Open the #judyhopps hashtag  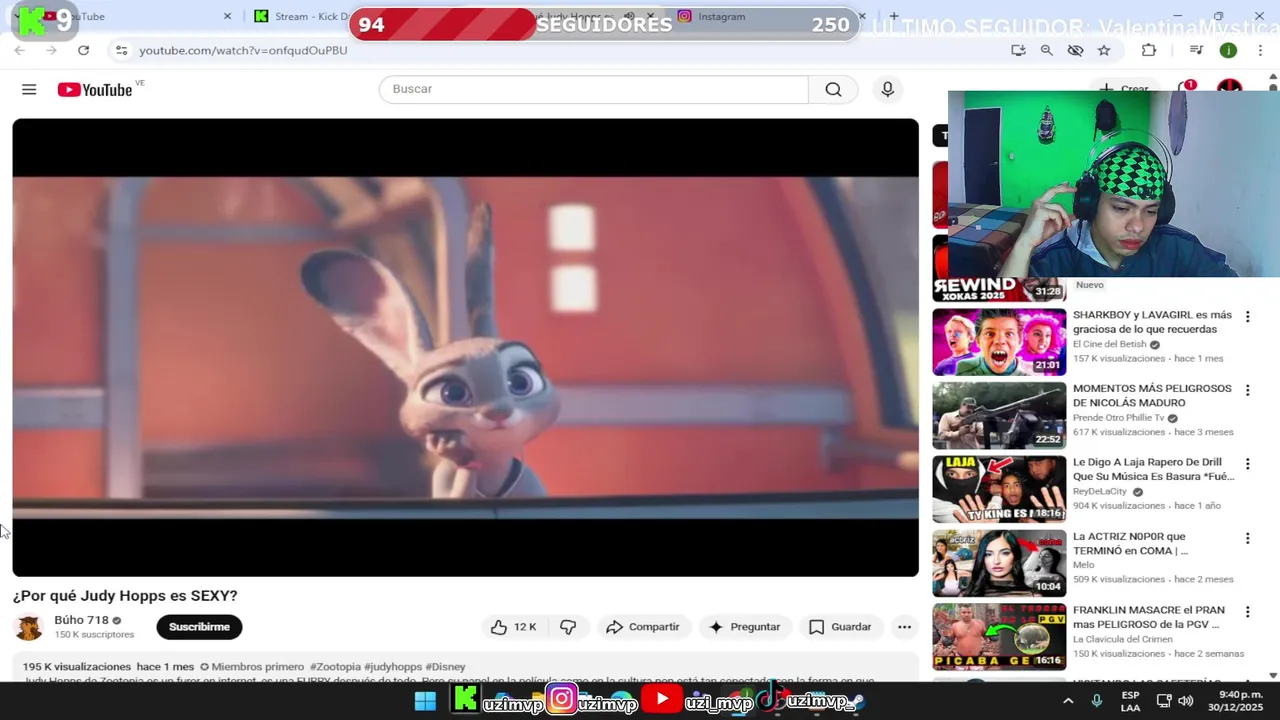tap(393, 667)
